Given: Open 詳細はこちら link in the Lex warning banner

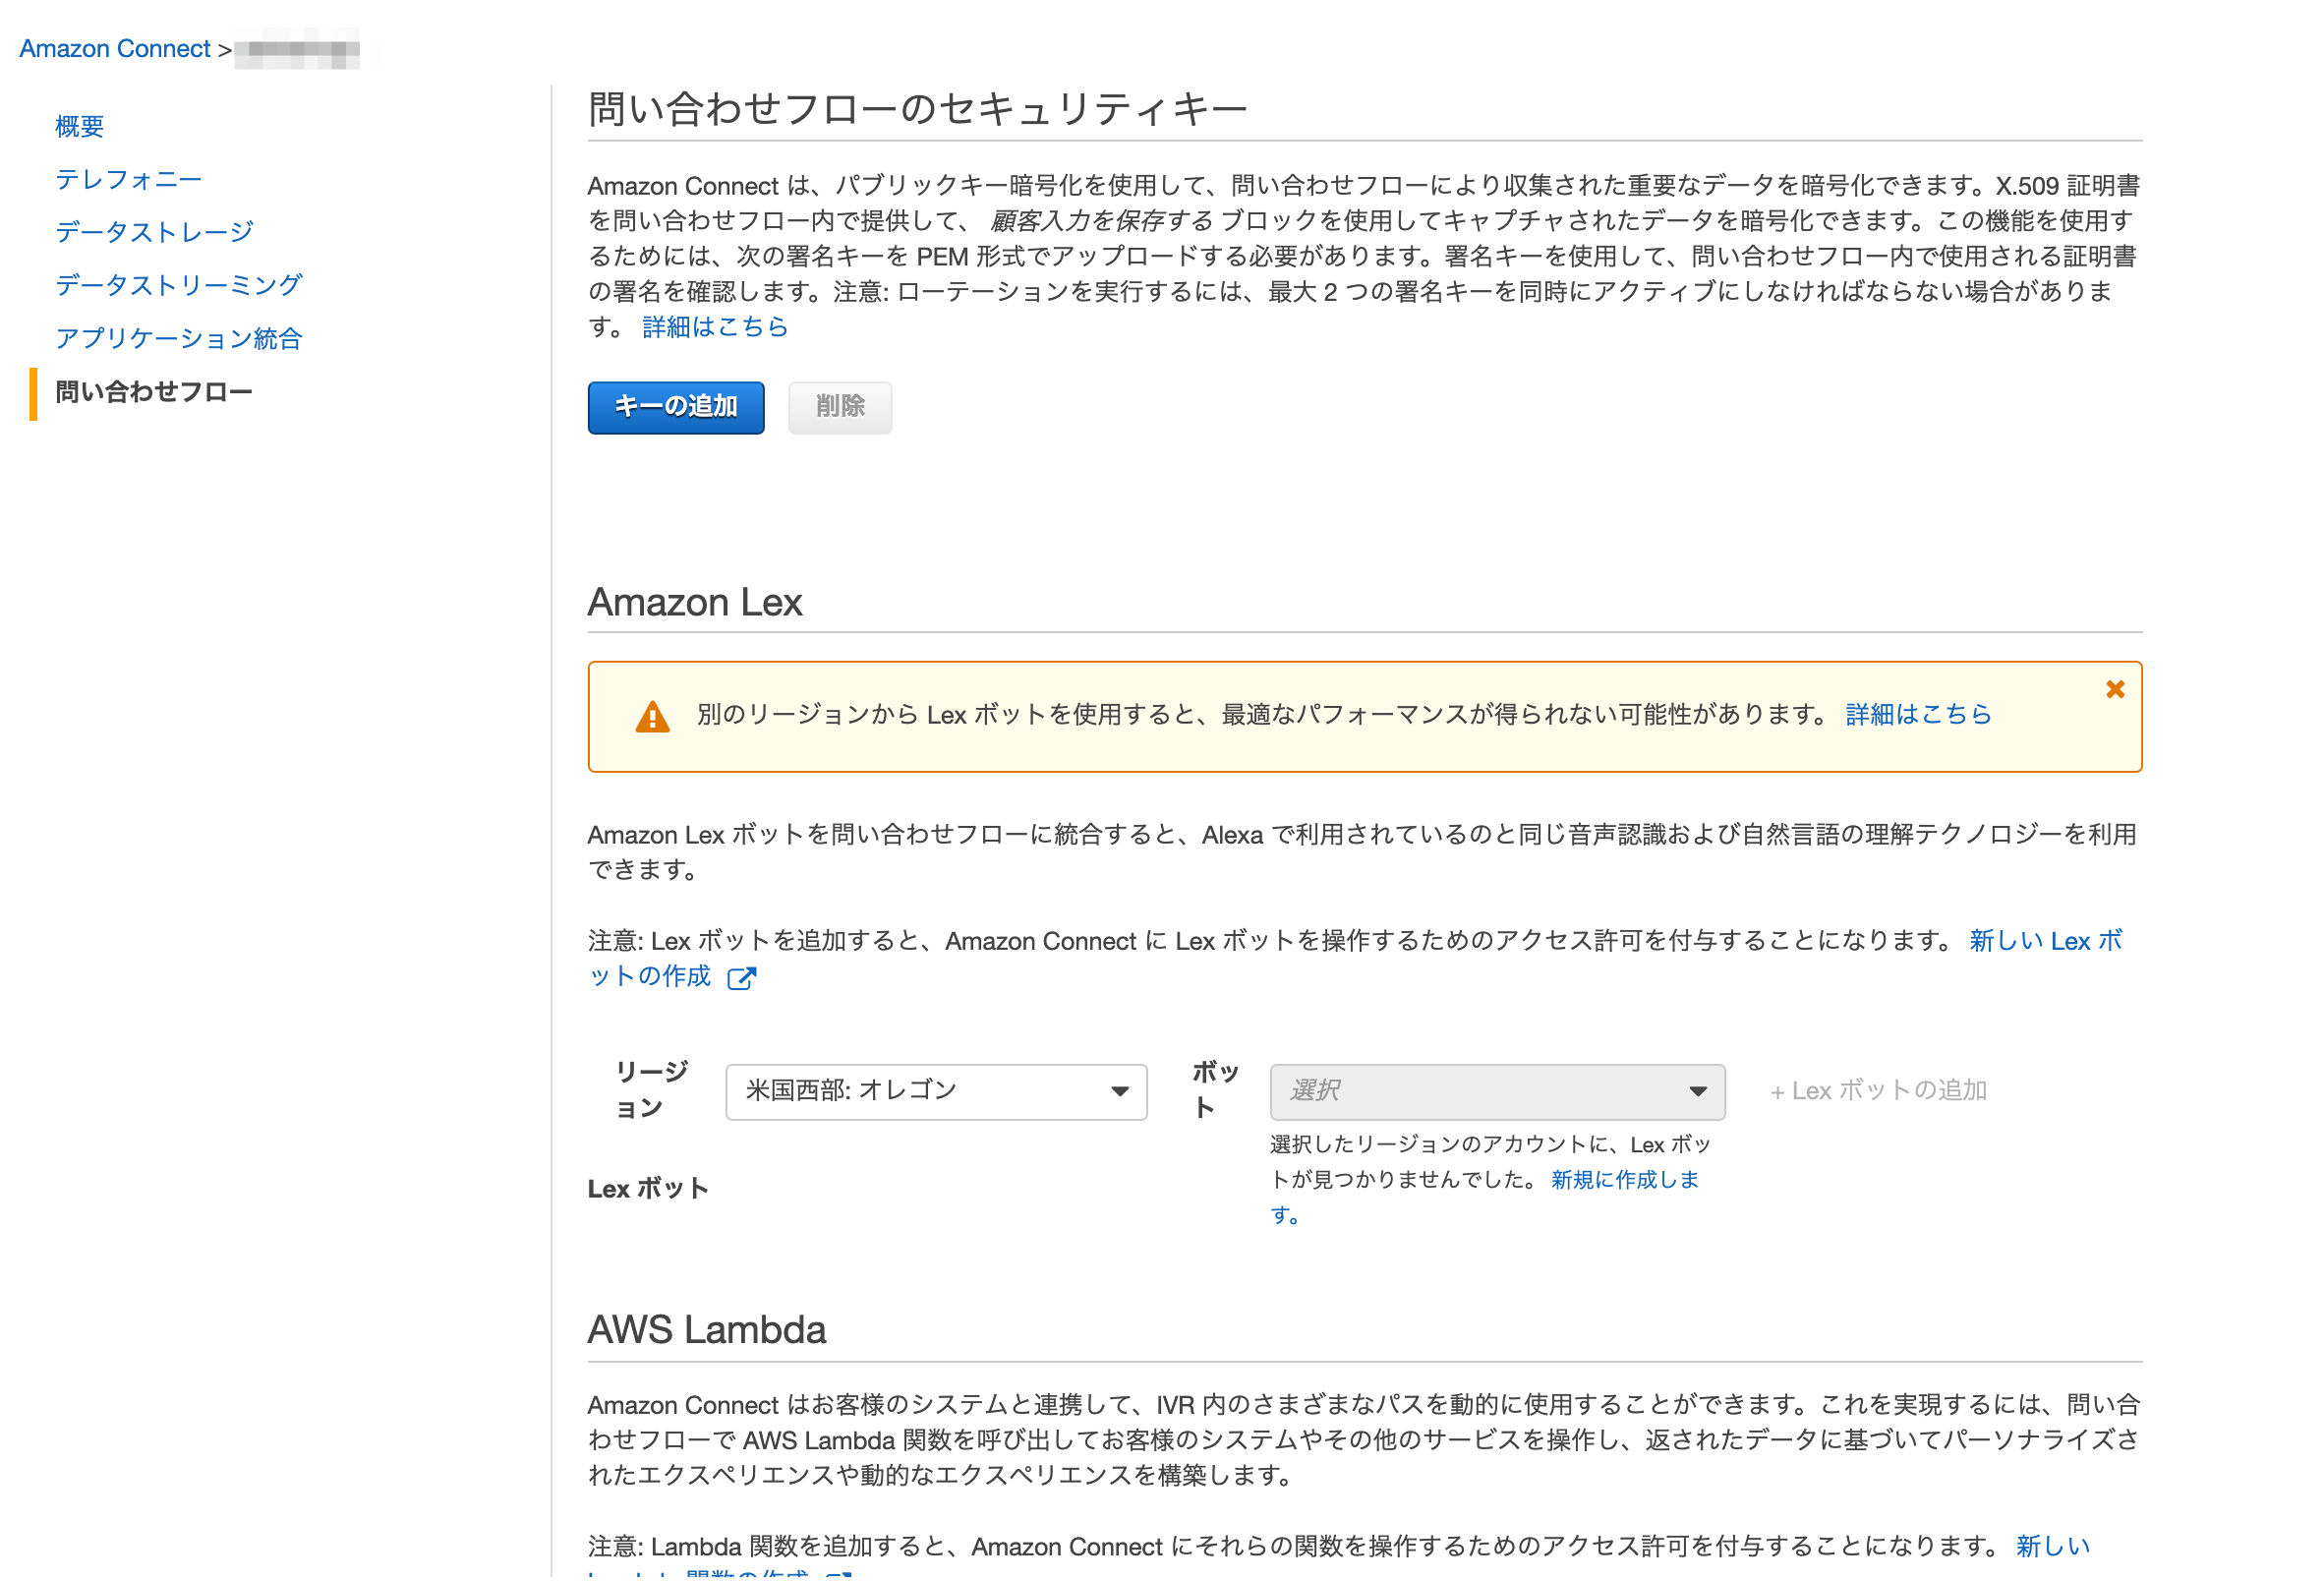Looking at the screenshot, I should point(1917,714).
